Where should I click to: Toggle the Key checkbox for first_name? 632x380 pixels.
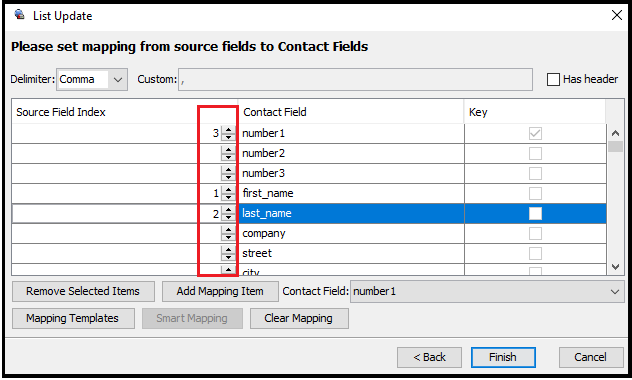tap(535, 193)
